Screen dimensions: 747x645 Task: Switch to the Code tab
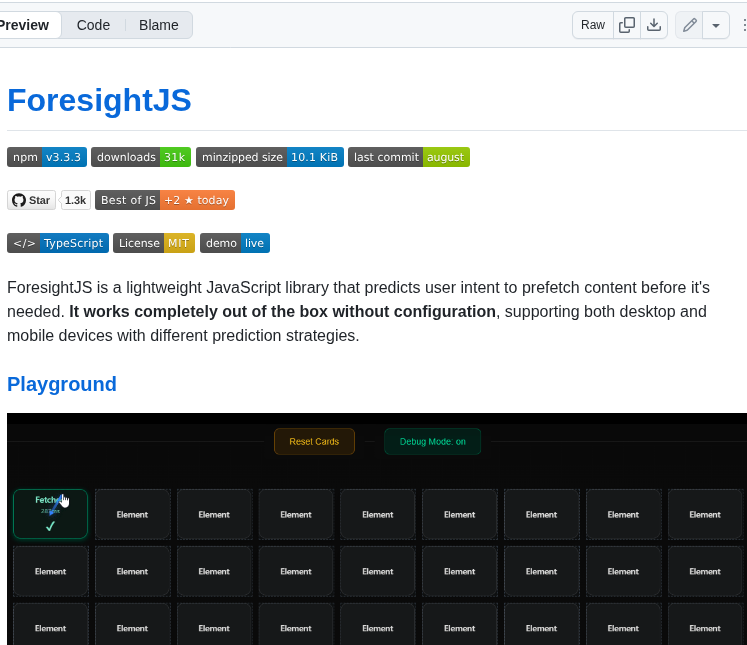point(93,25)
